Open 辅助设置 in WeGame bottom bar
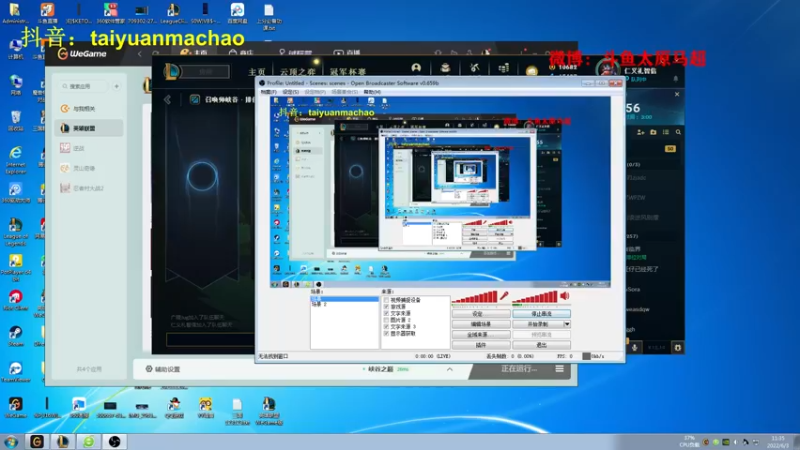The width and height of the screenshot is (800, 450). 163,369
